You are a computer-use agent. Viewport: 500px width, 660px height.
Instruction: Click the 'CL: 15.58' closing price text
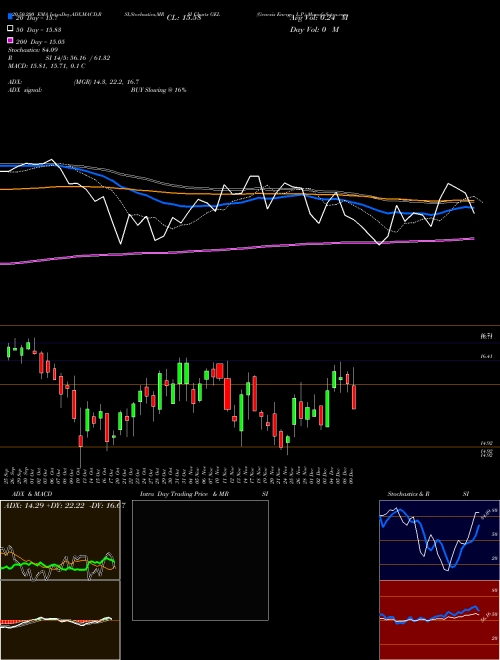tap(184, 18)
